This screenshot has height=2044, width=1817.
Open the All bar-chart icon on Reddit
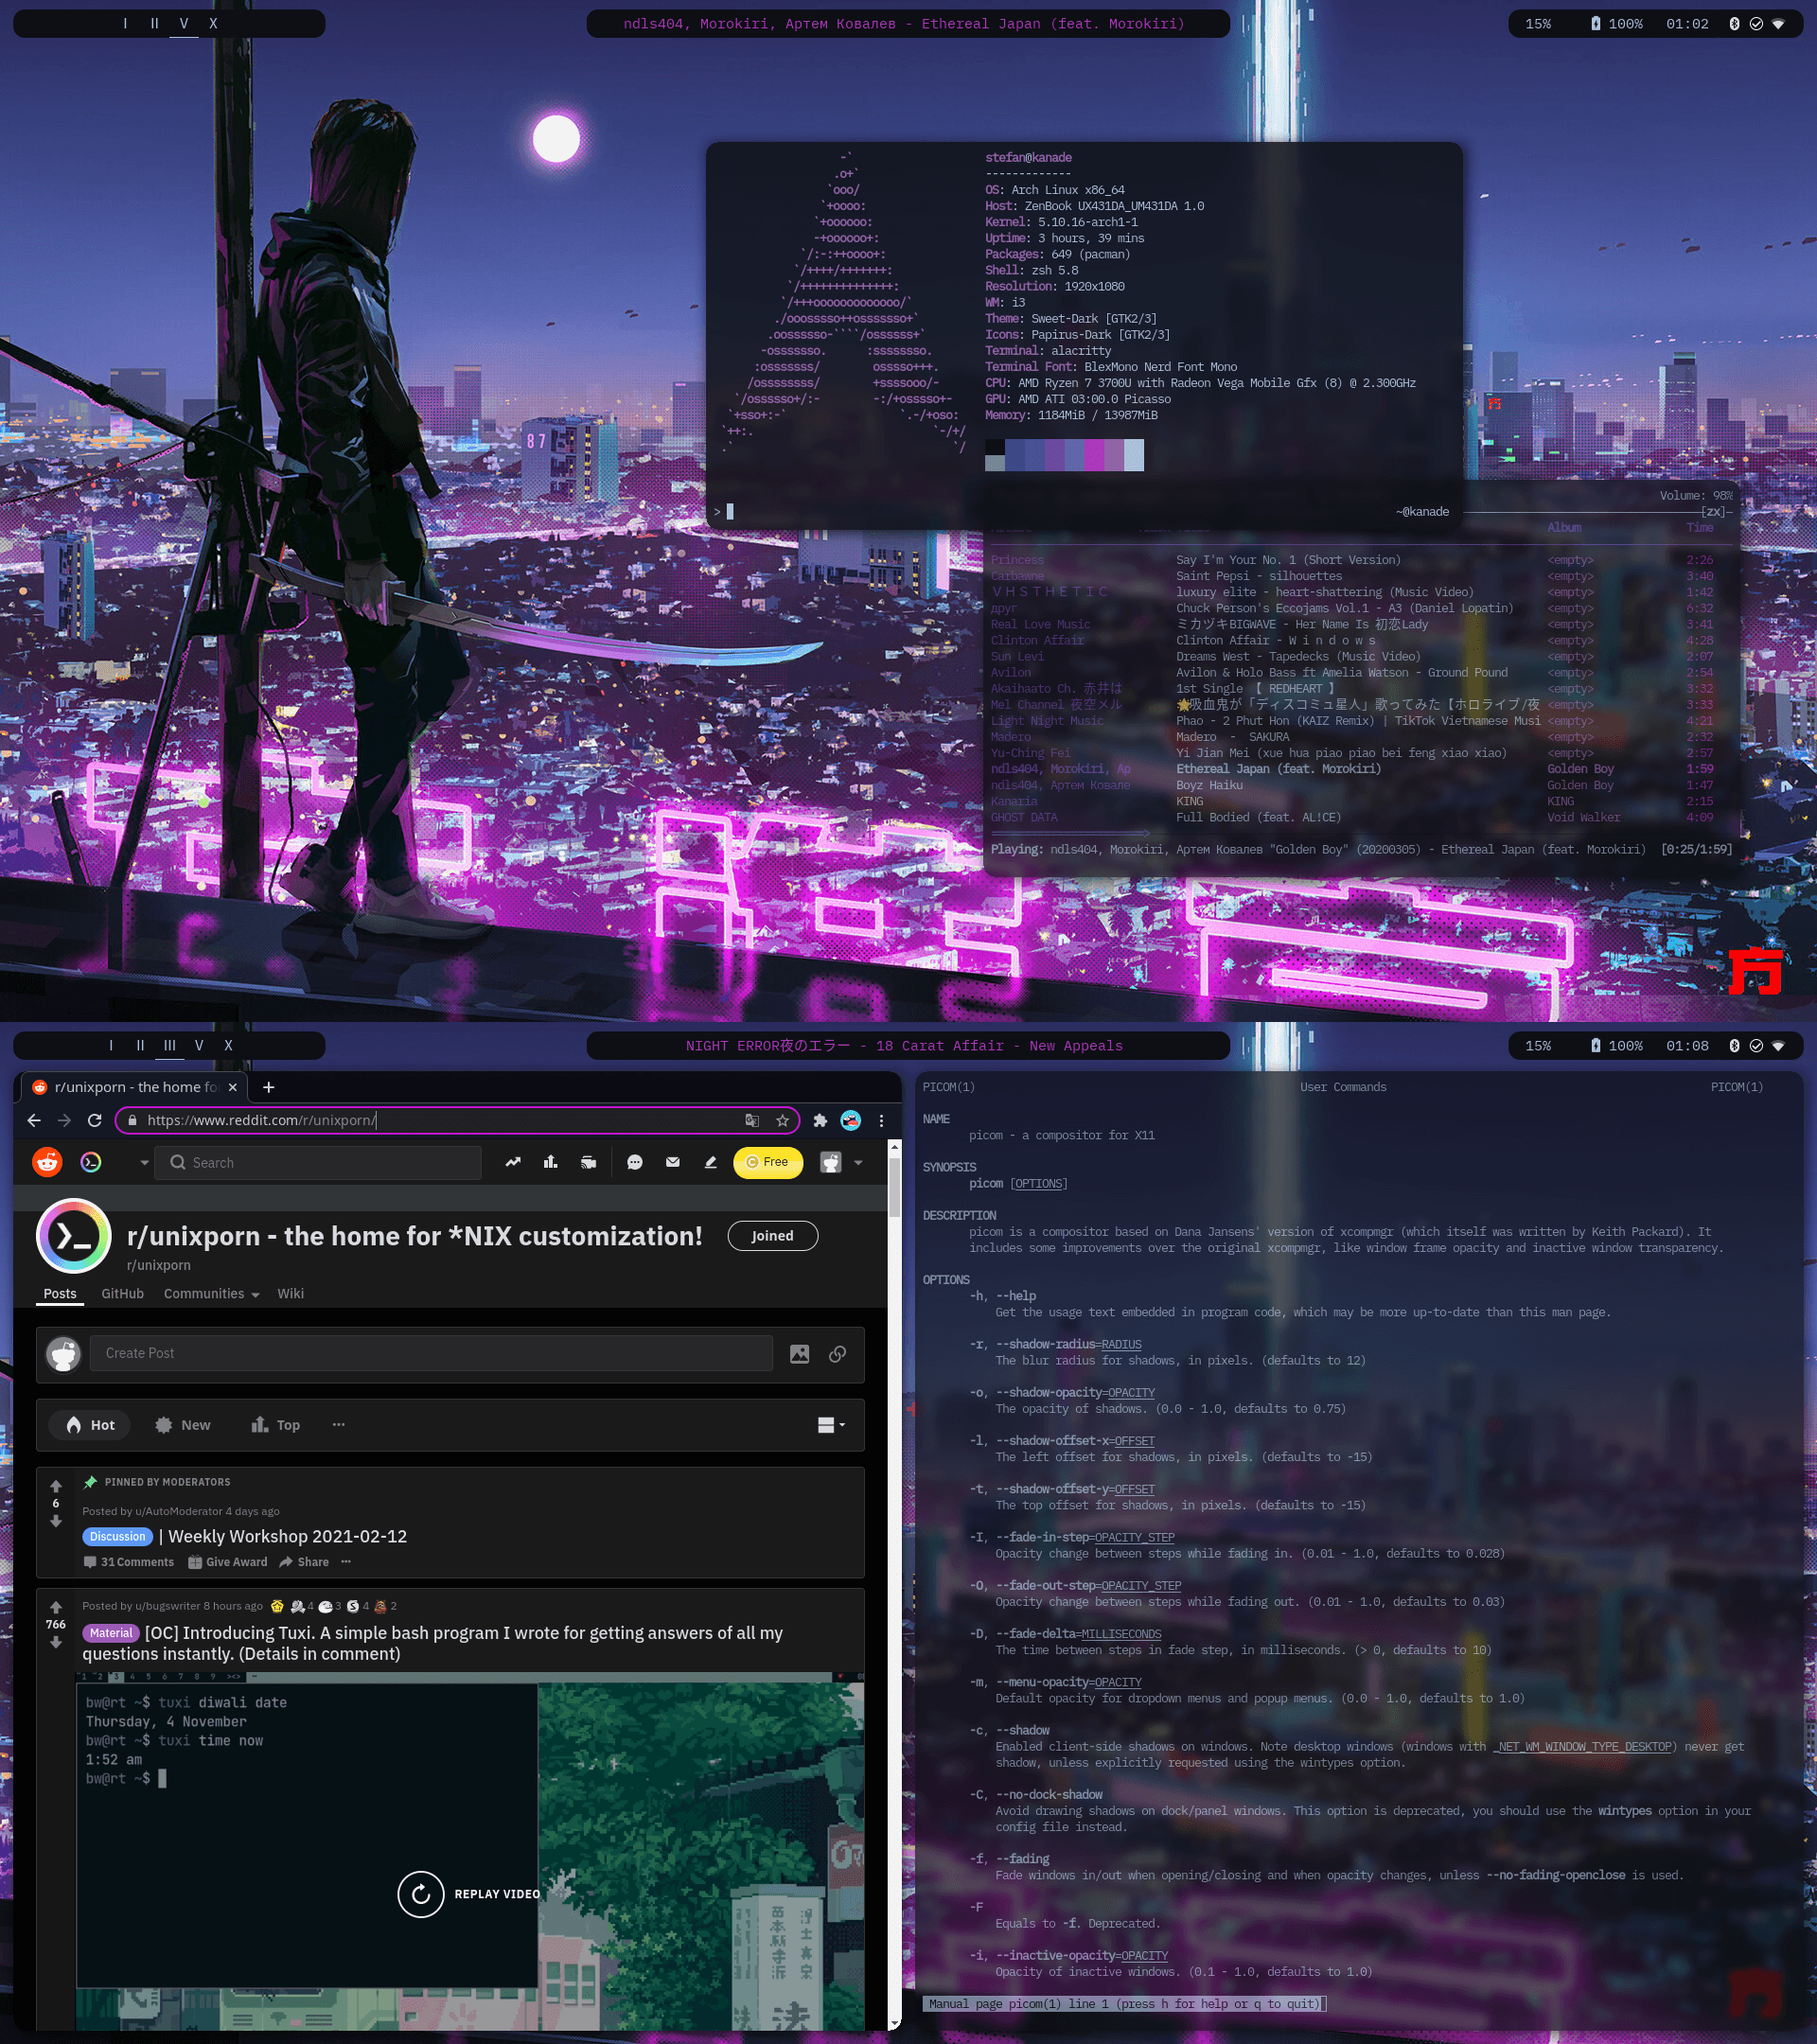tap(550, 1162)
